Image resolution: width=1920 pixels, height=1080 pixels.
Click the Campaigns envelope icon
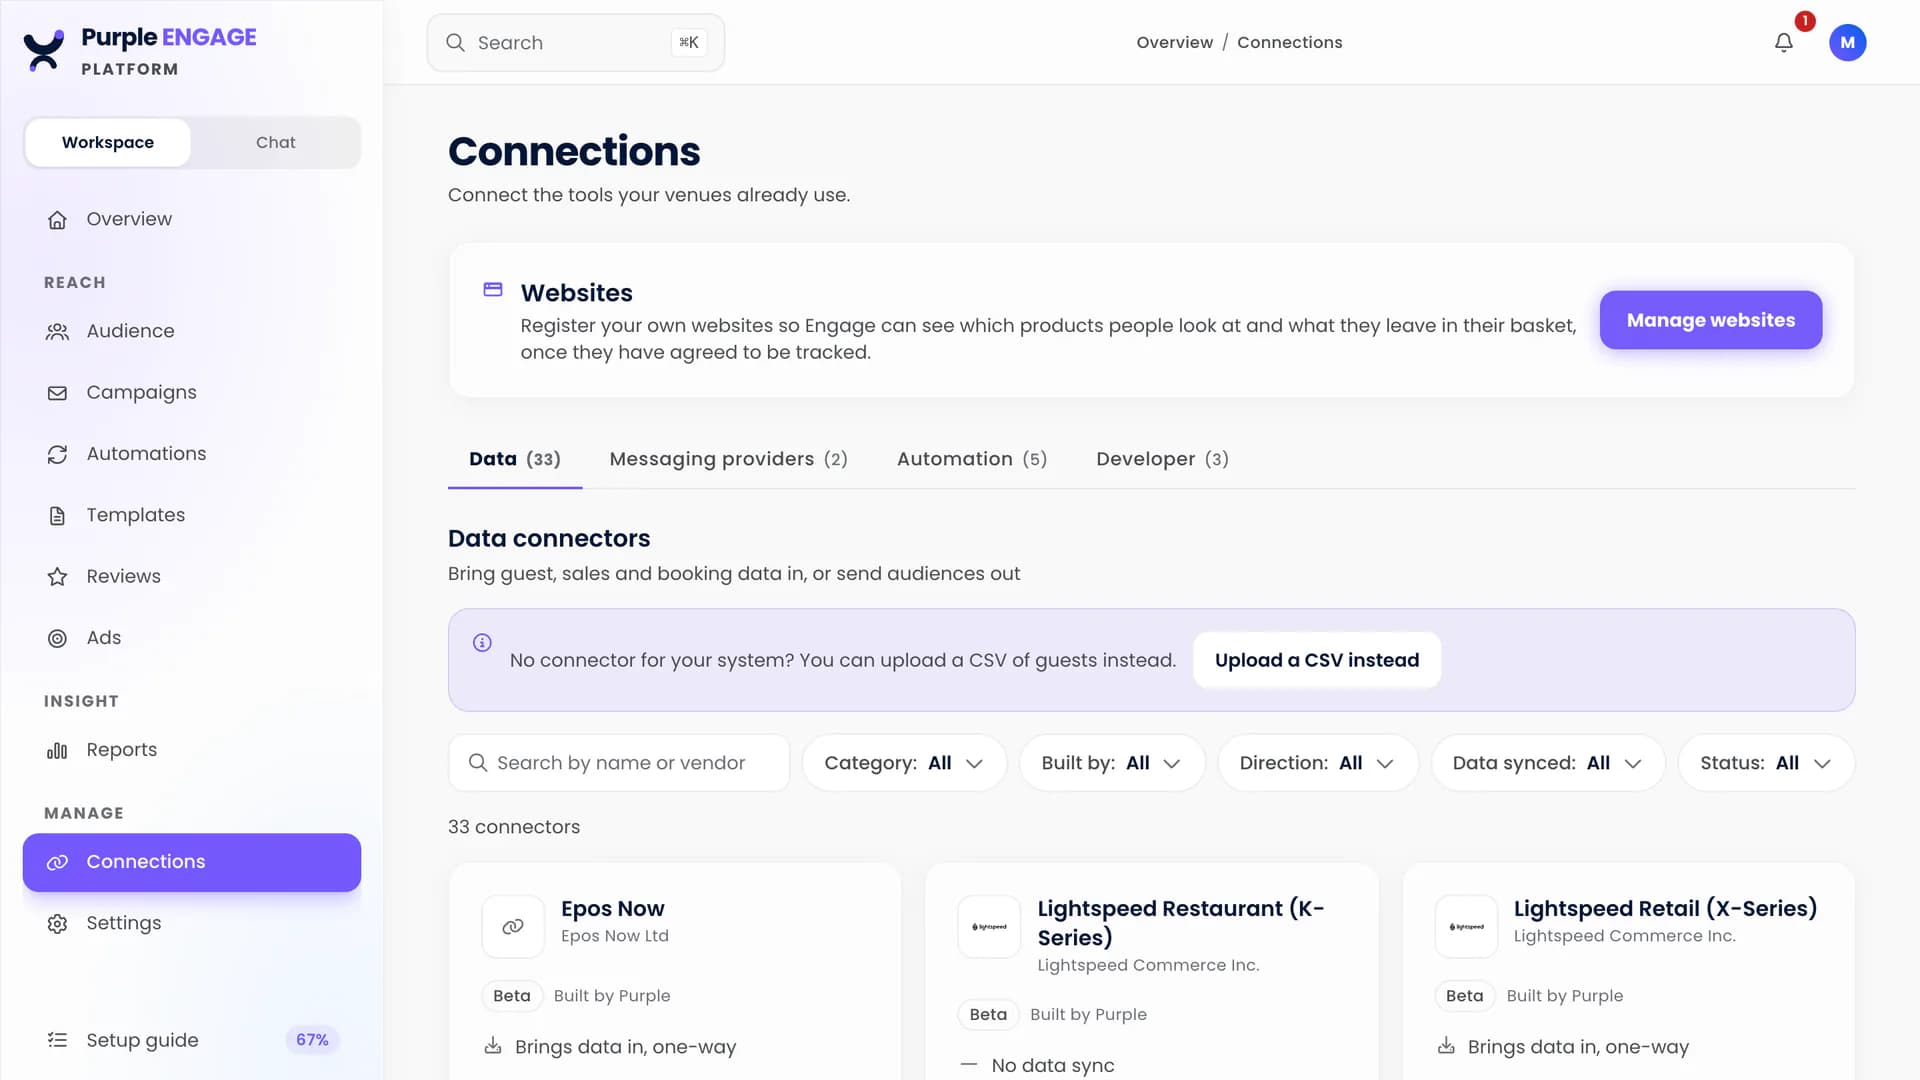coord(57,393)
